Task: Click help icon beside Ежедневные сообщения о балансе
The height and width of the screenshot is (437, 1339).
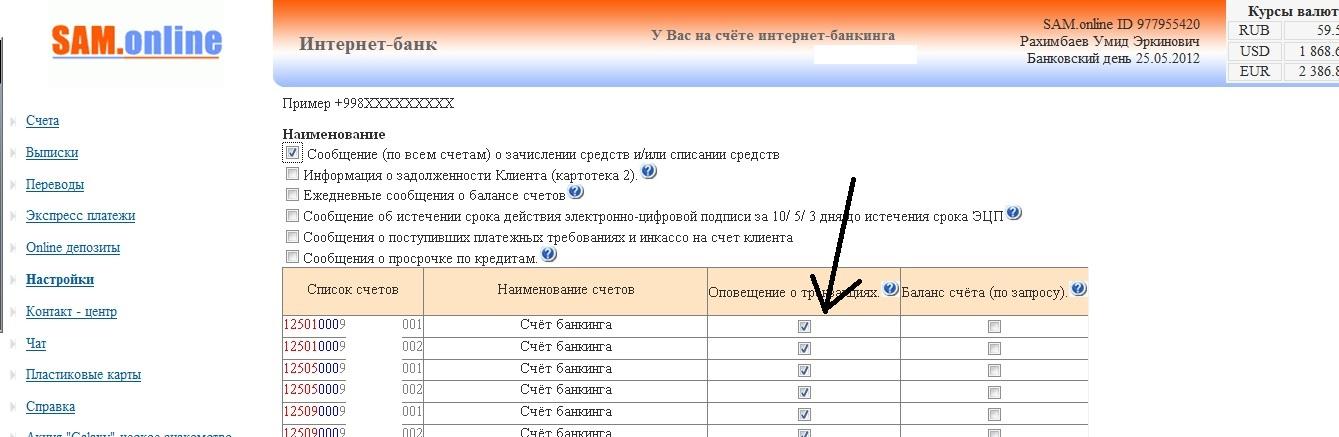Action: coord(575,192)
